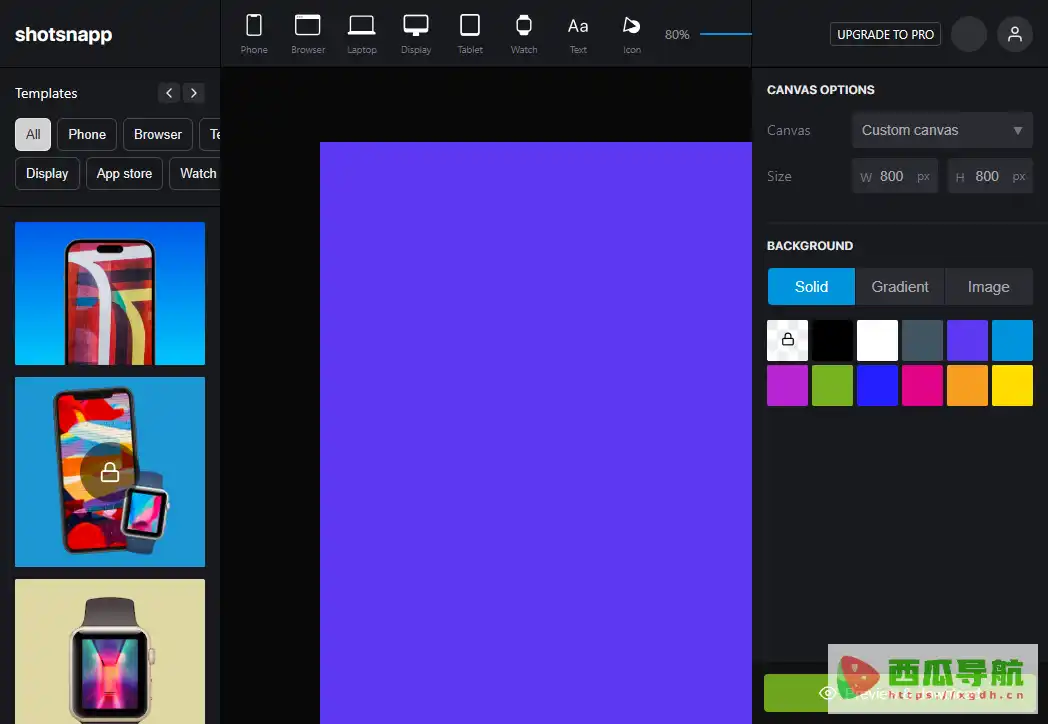Go to next templates page
This screenshot has width=1048, height=724.
pyautogui.click(x=194, y=93)
